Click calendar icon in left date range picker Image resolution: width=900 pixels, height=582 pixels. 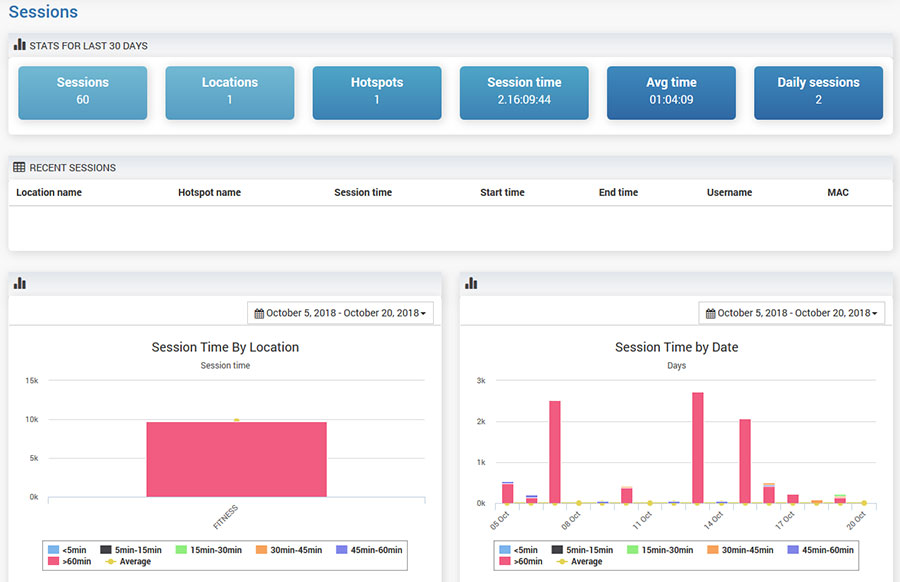point(259,314)
